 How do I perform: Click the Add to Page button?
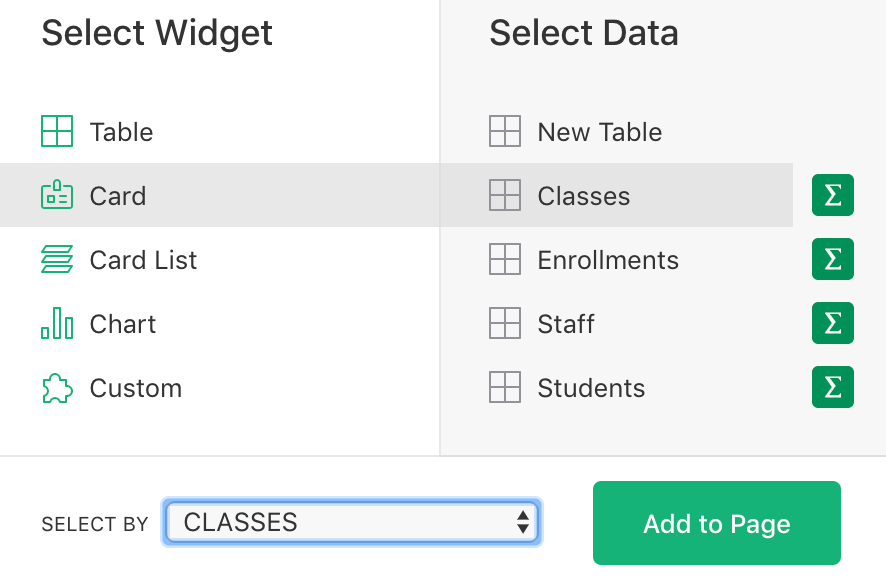click(716, 523)
